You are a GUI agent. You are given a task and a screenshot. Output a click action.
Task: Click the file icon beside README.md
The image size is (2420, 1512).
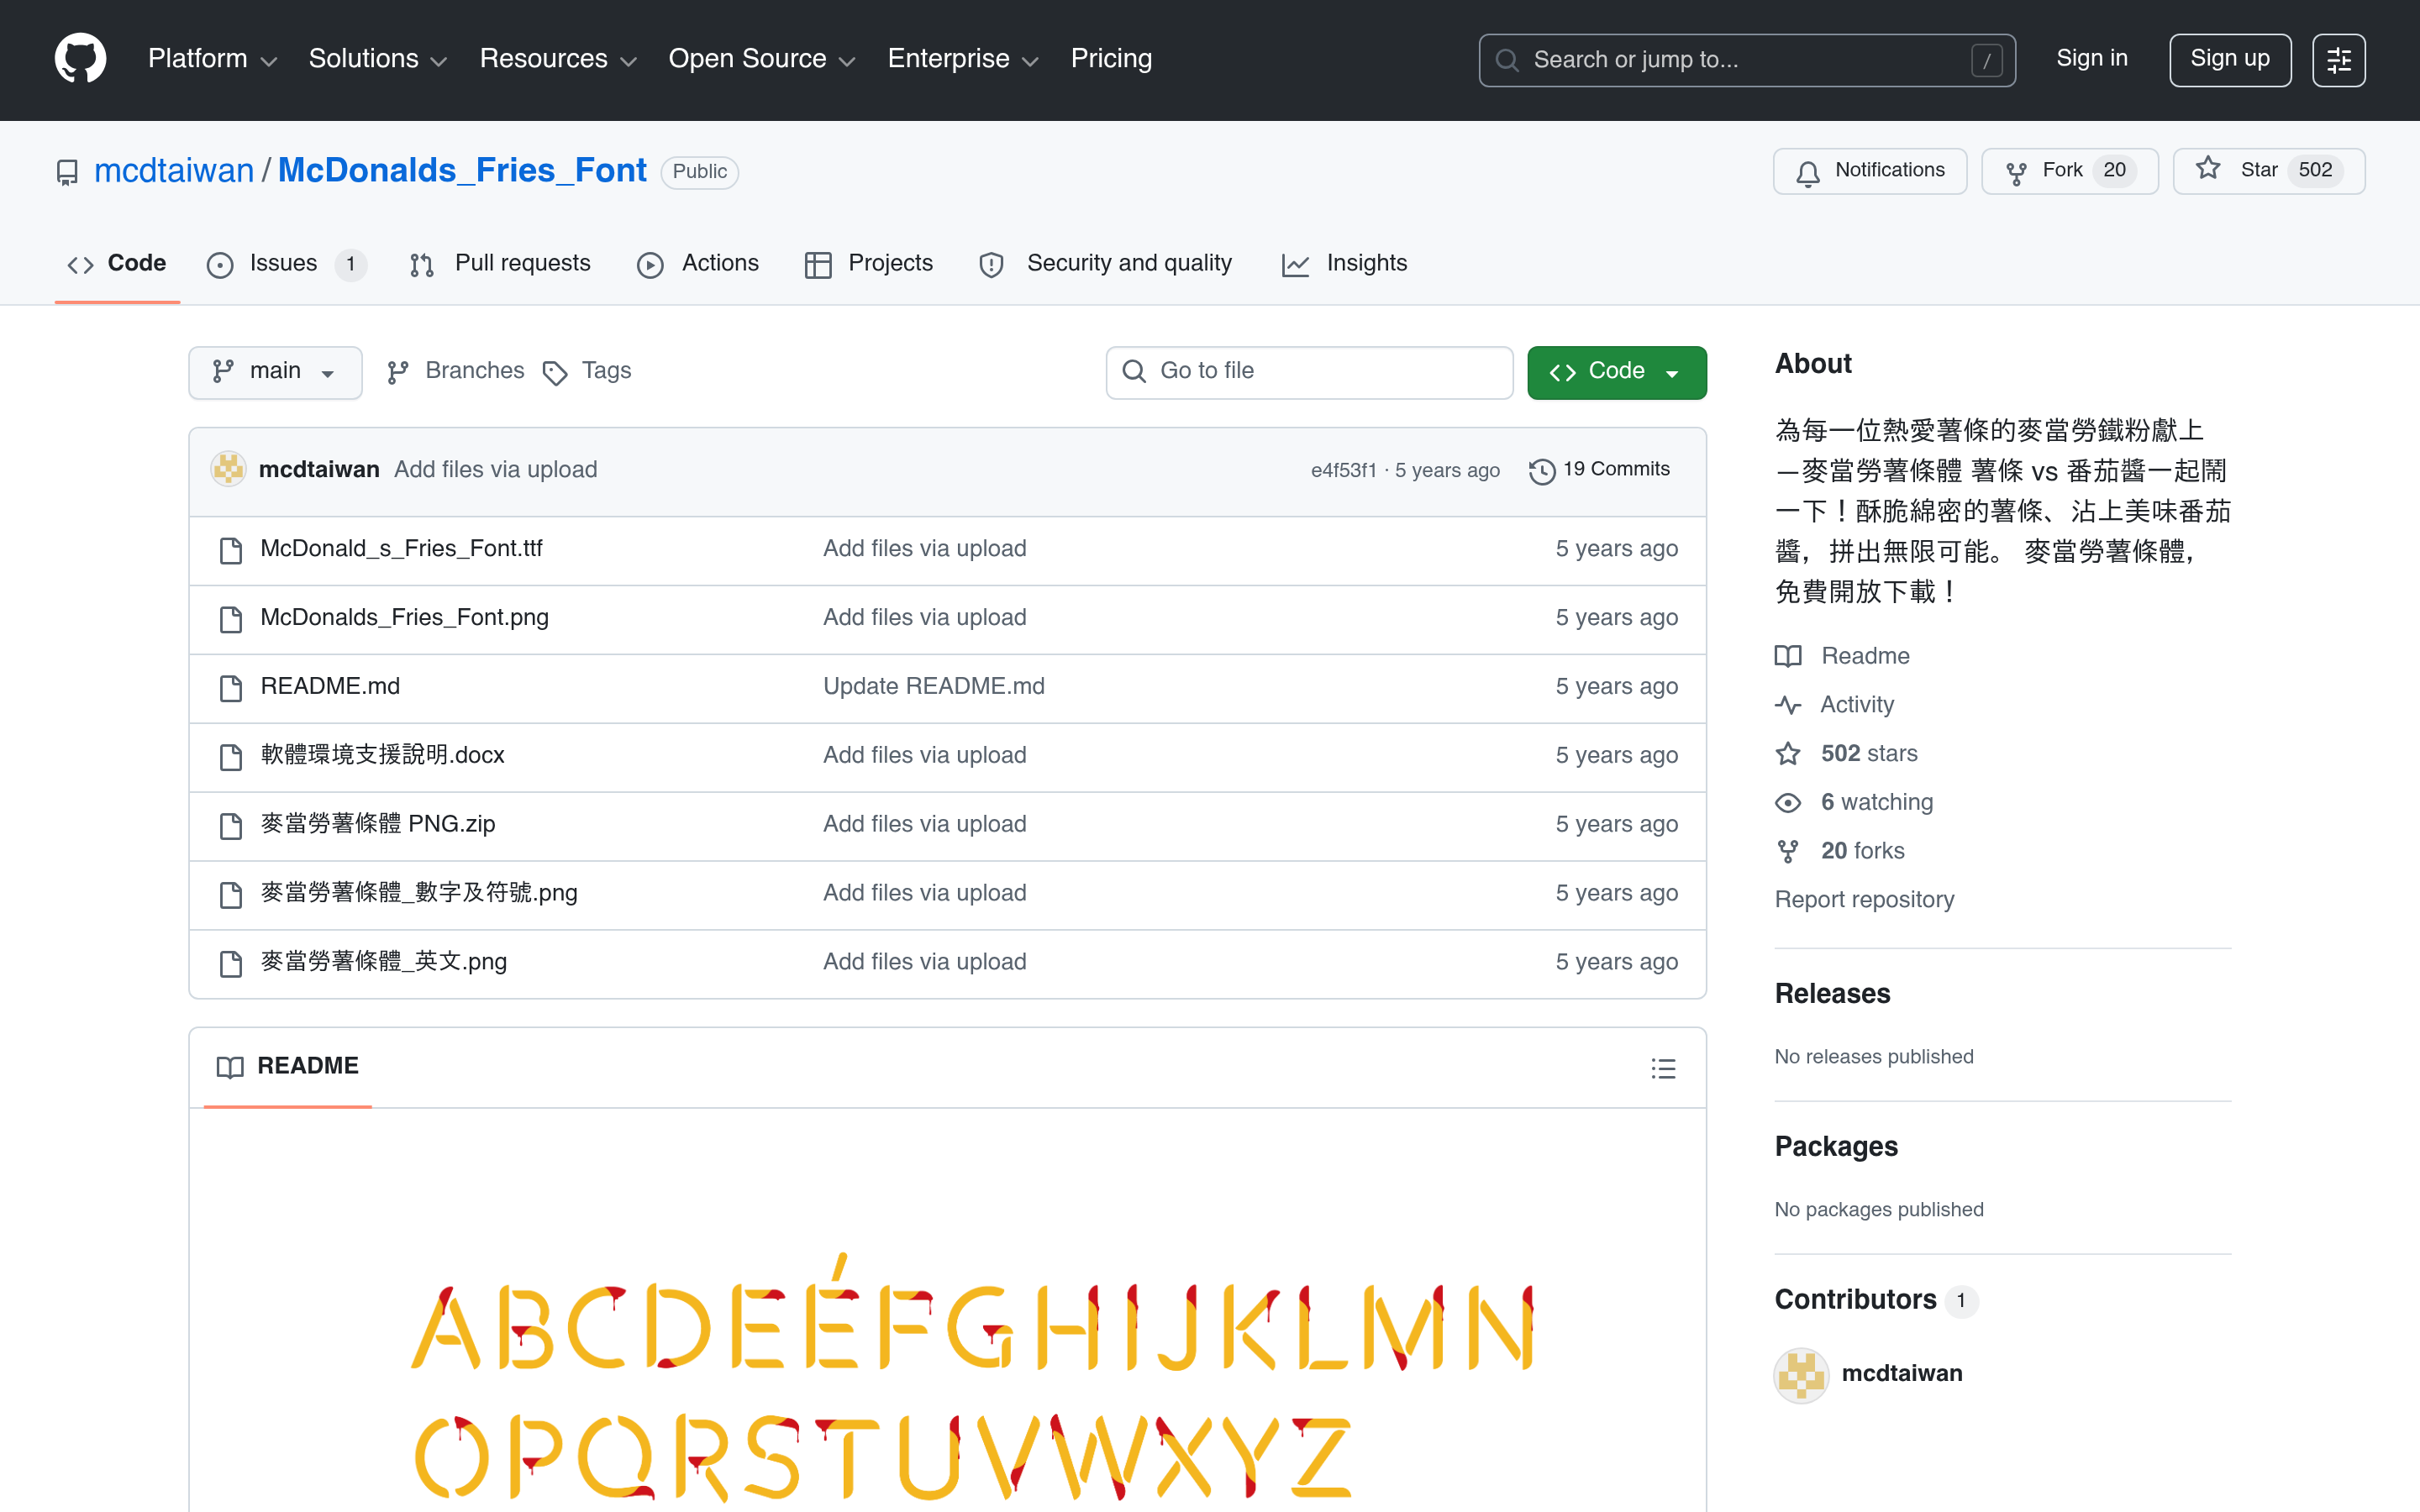click(231, 688)
